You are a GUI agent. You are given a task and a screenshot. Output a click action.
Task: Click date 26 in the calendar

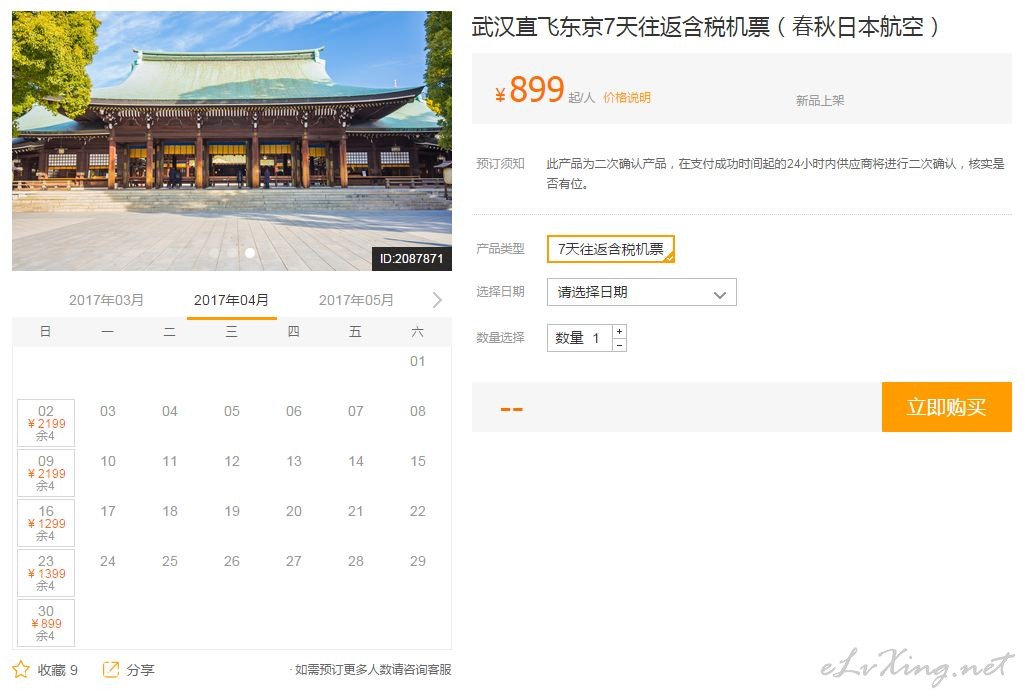(231, 561)
